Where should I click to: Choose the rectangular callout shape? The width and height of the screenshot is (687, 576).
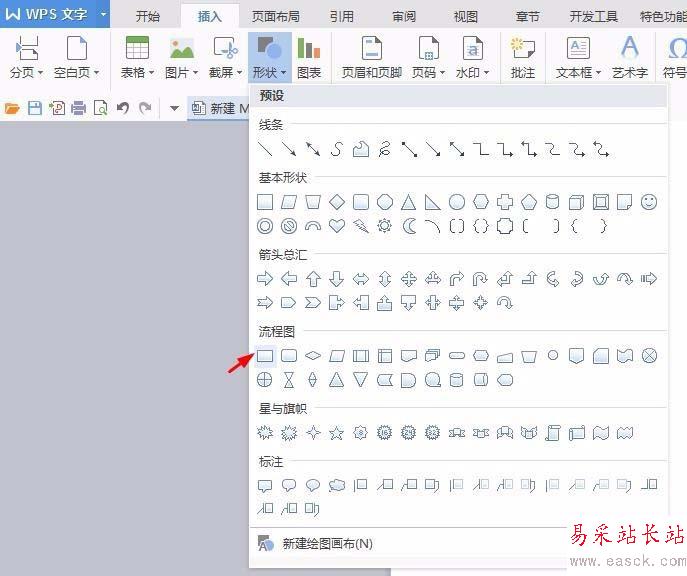pyautogui.click(x=265, y=485)
